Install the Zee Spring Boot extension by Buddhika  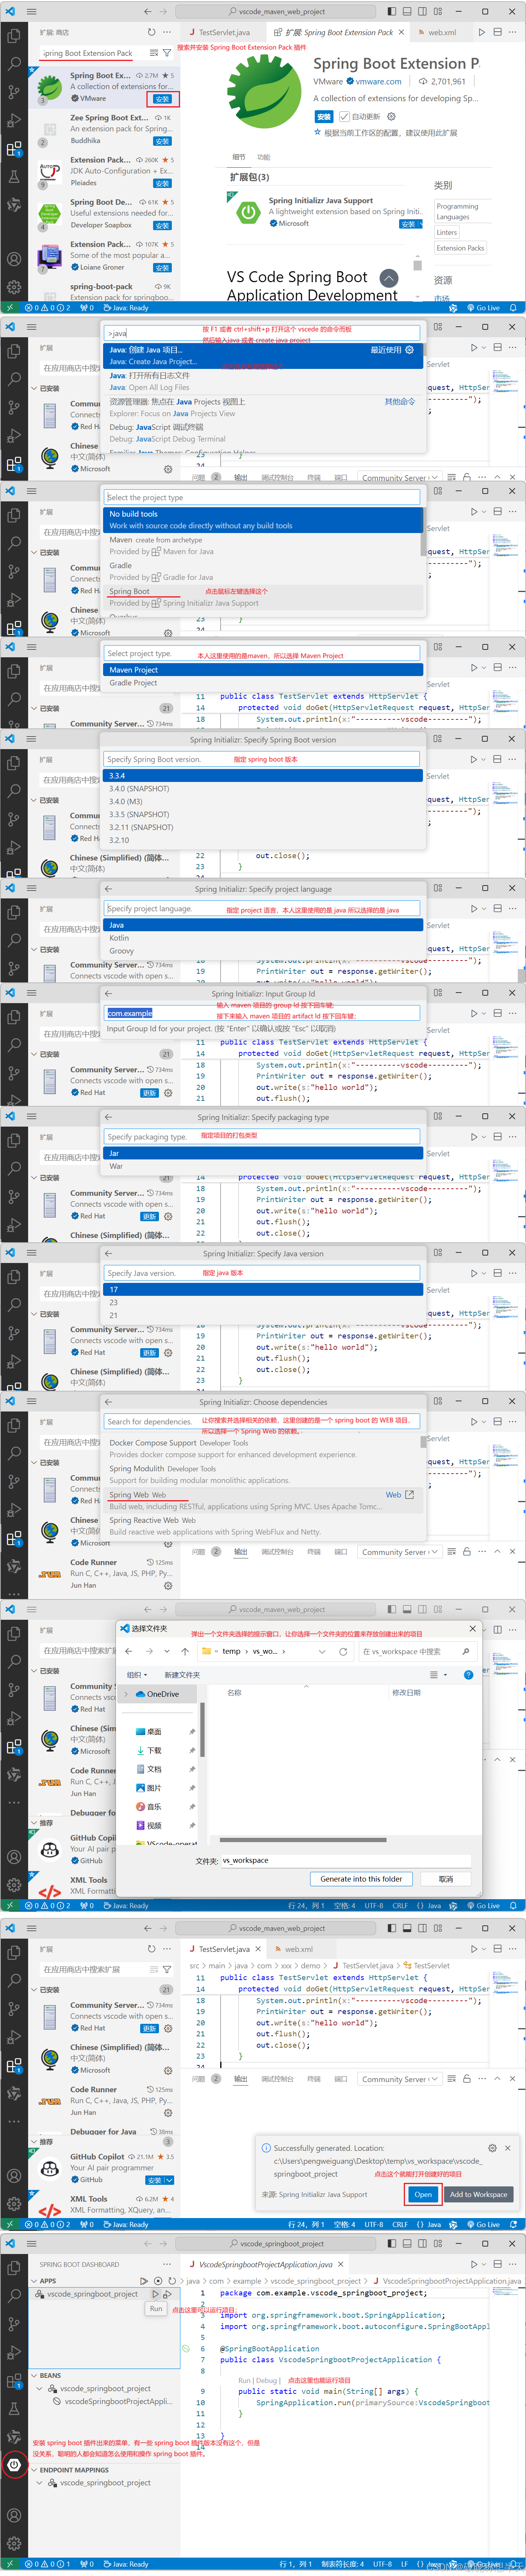coord(162,141)
